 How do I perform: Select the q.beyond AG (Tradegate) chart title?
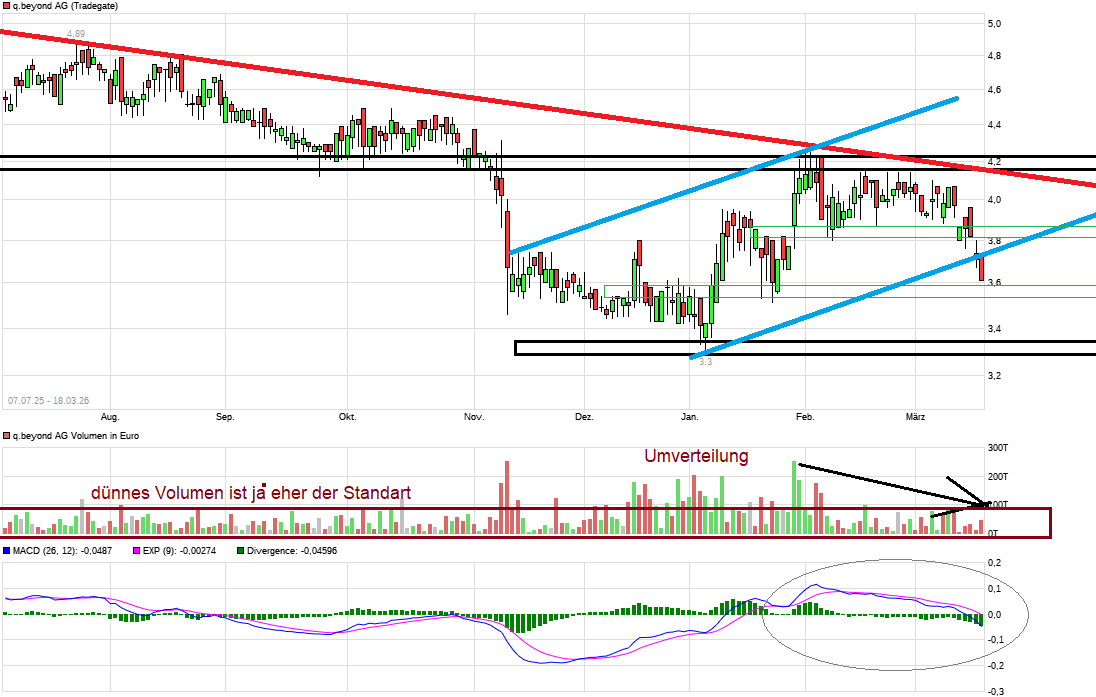click(x=61, y=6)
